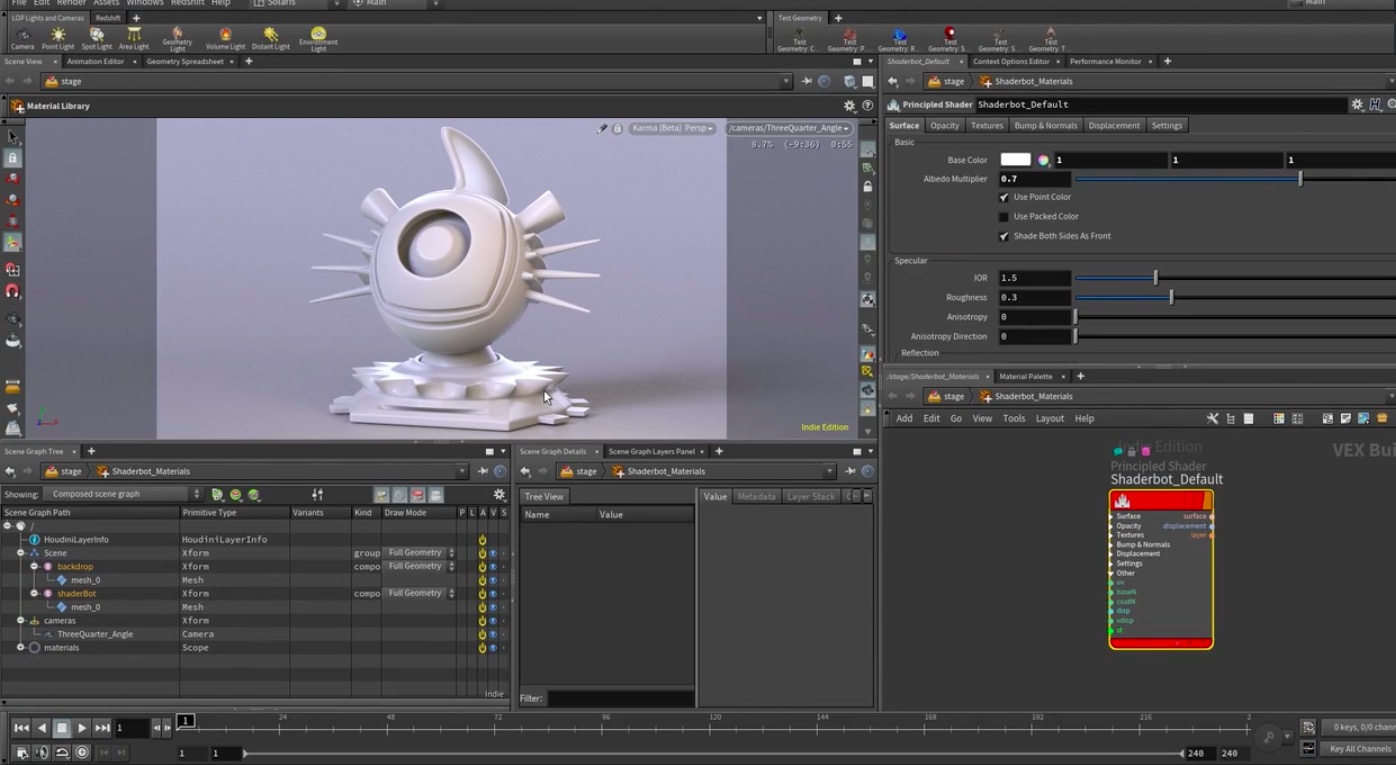
Task: Open Material Library gear settings menu
Action: point(849,105)
